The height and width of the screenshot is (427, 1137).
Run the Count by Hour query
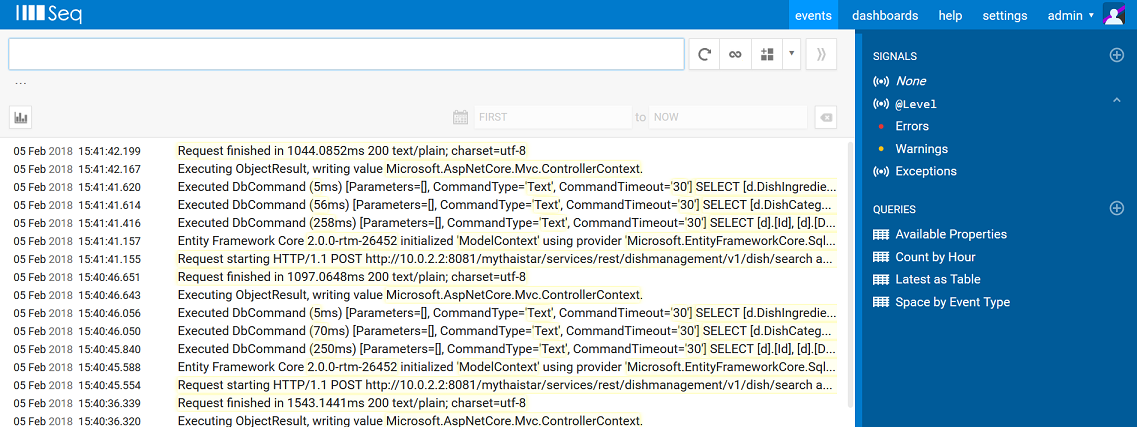pos(935,257)
